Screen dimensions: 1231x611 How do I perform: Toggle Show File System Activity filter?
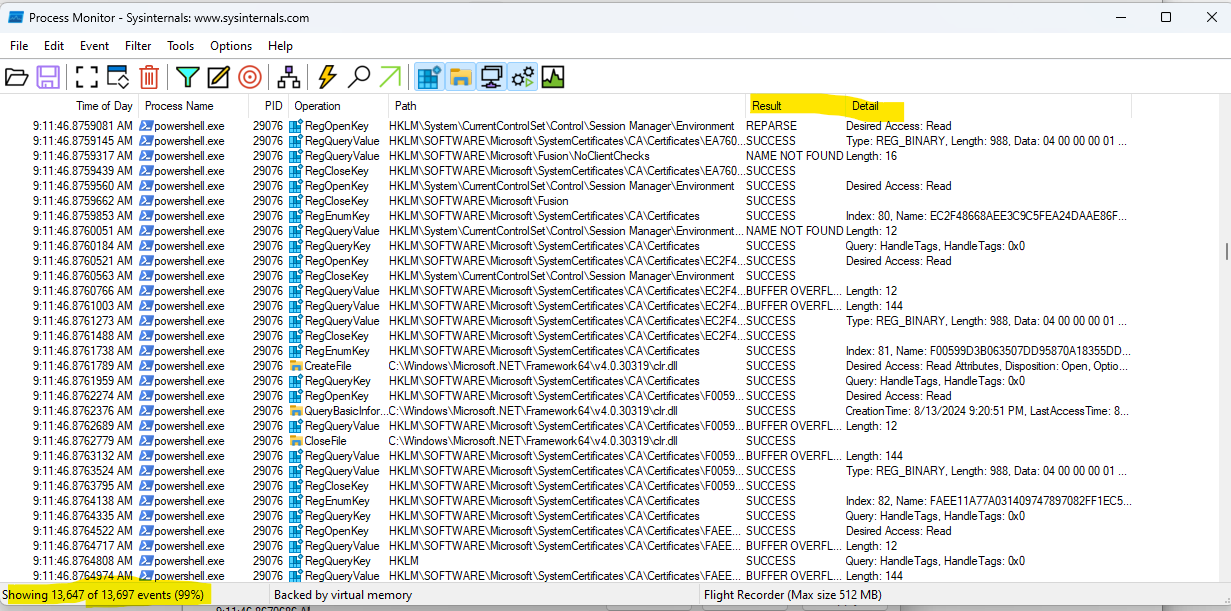click(x=459, y=76)
